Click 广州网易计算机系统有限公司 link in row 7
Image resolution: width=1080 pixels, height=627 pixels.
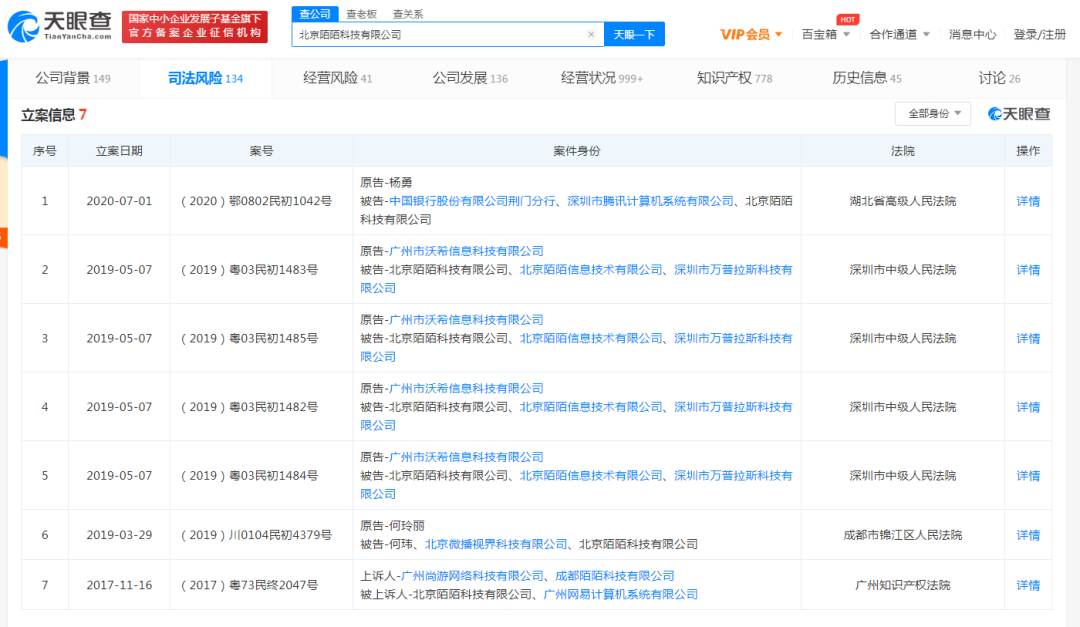(620, 594)
